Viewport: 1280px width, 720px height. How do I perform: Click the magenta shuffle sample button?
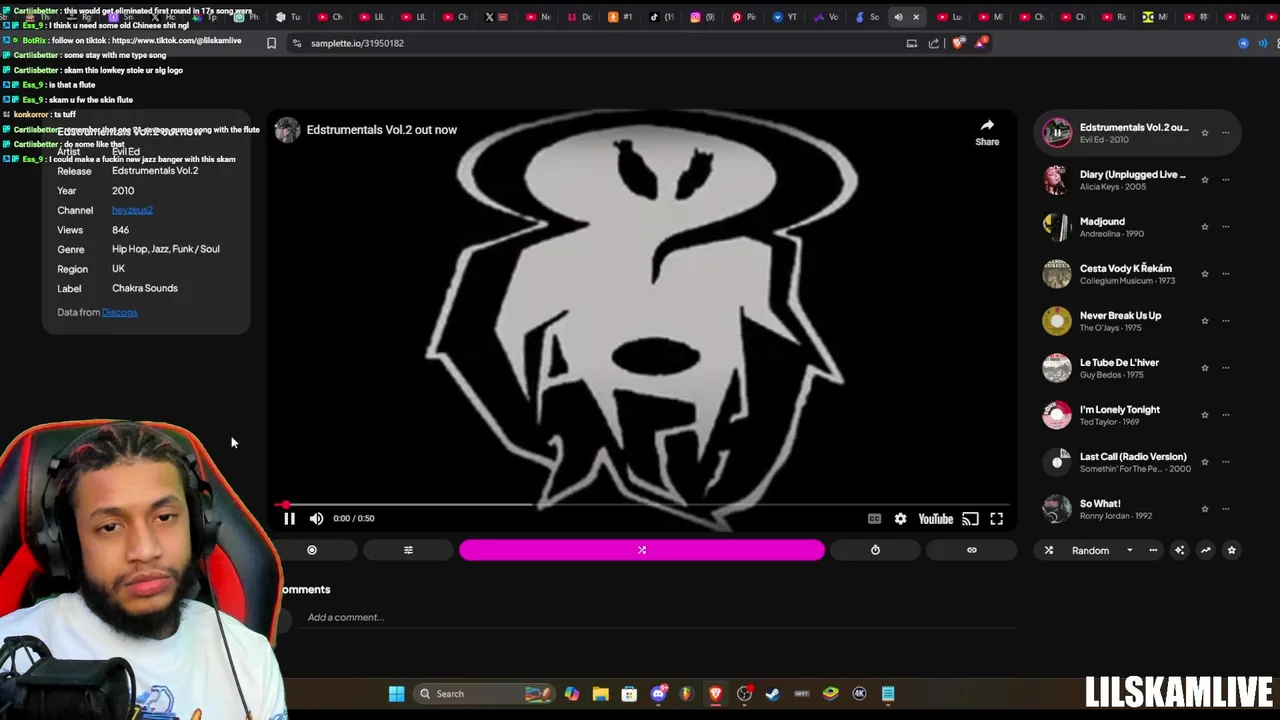(642, 550)
